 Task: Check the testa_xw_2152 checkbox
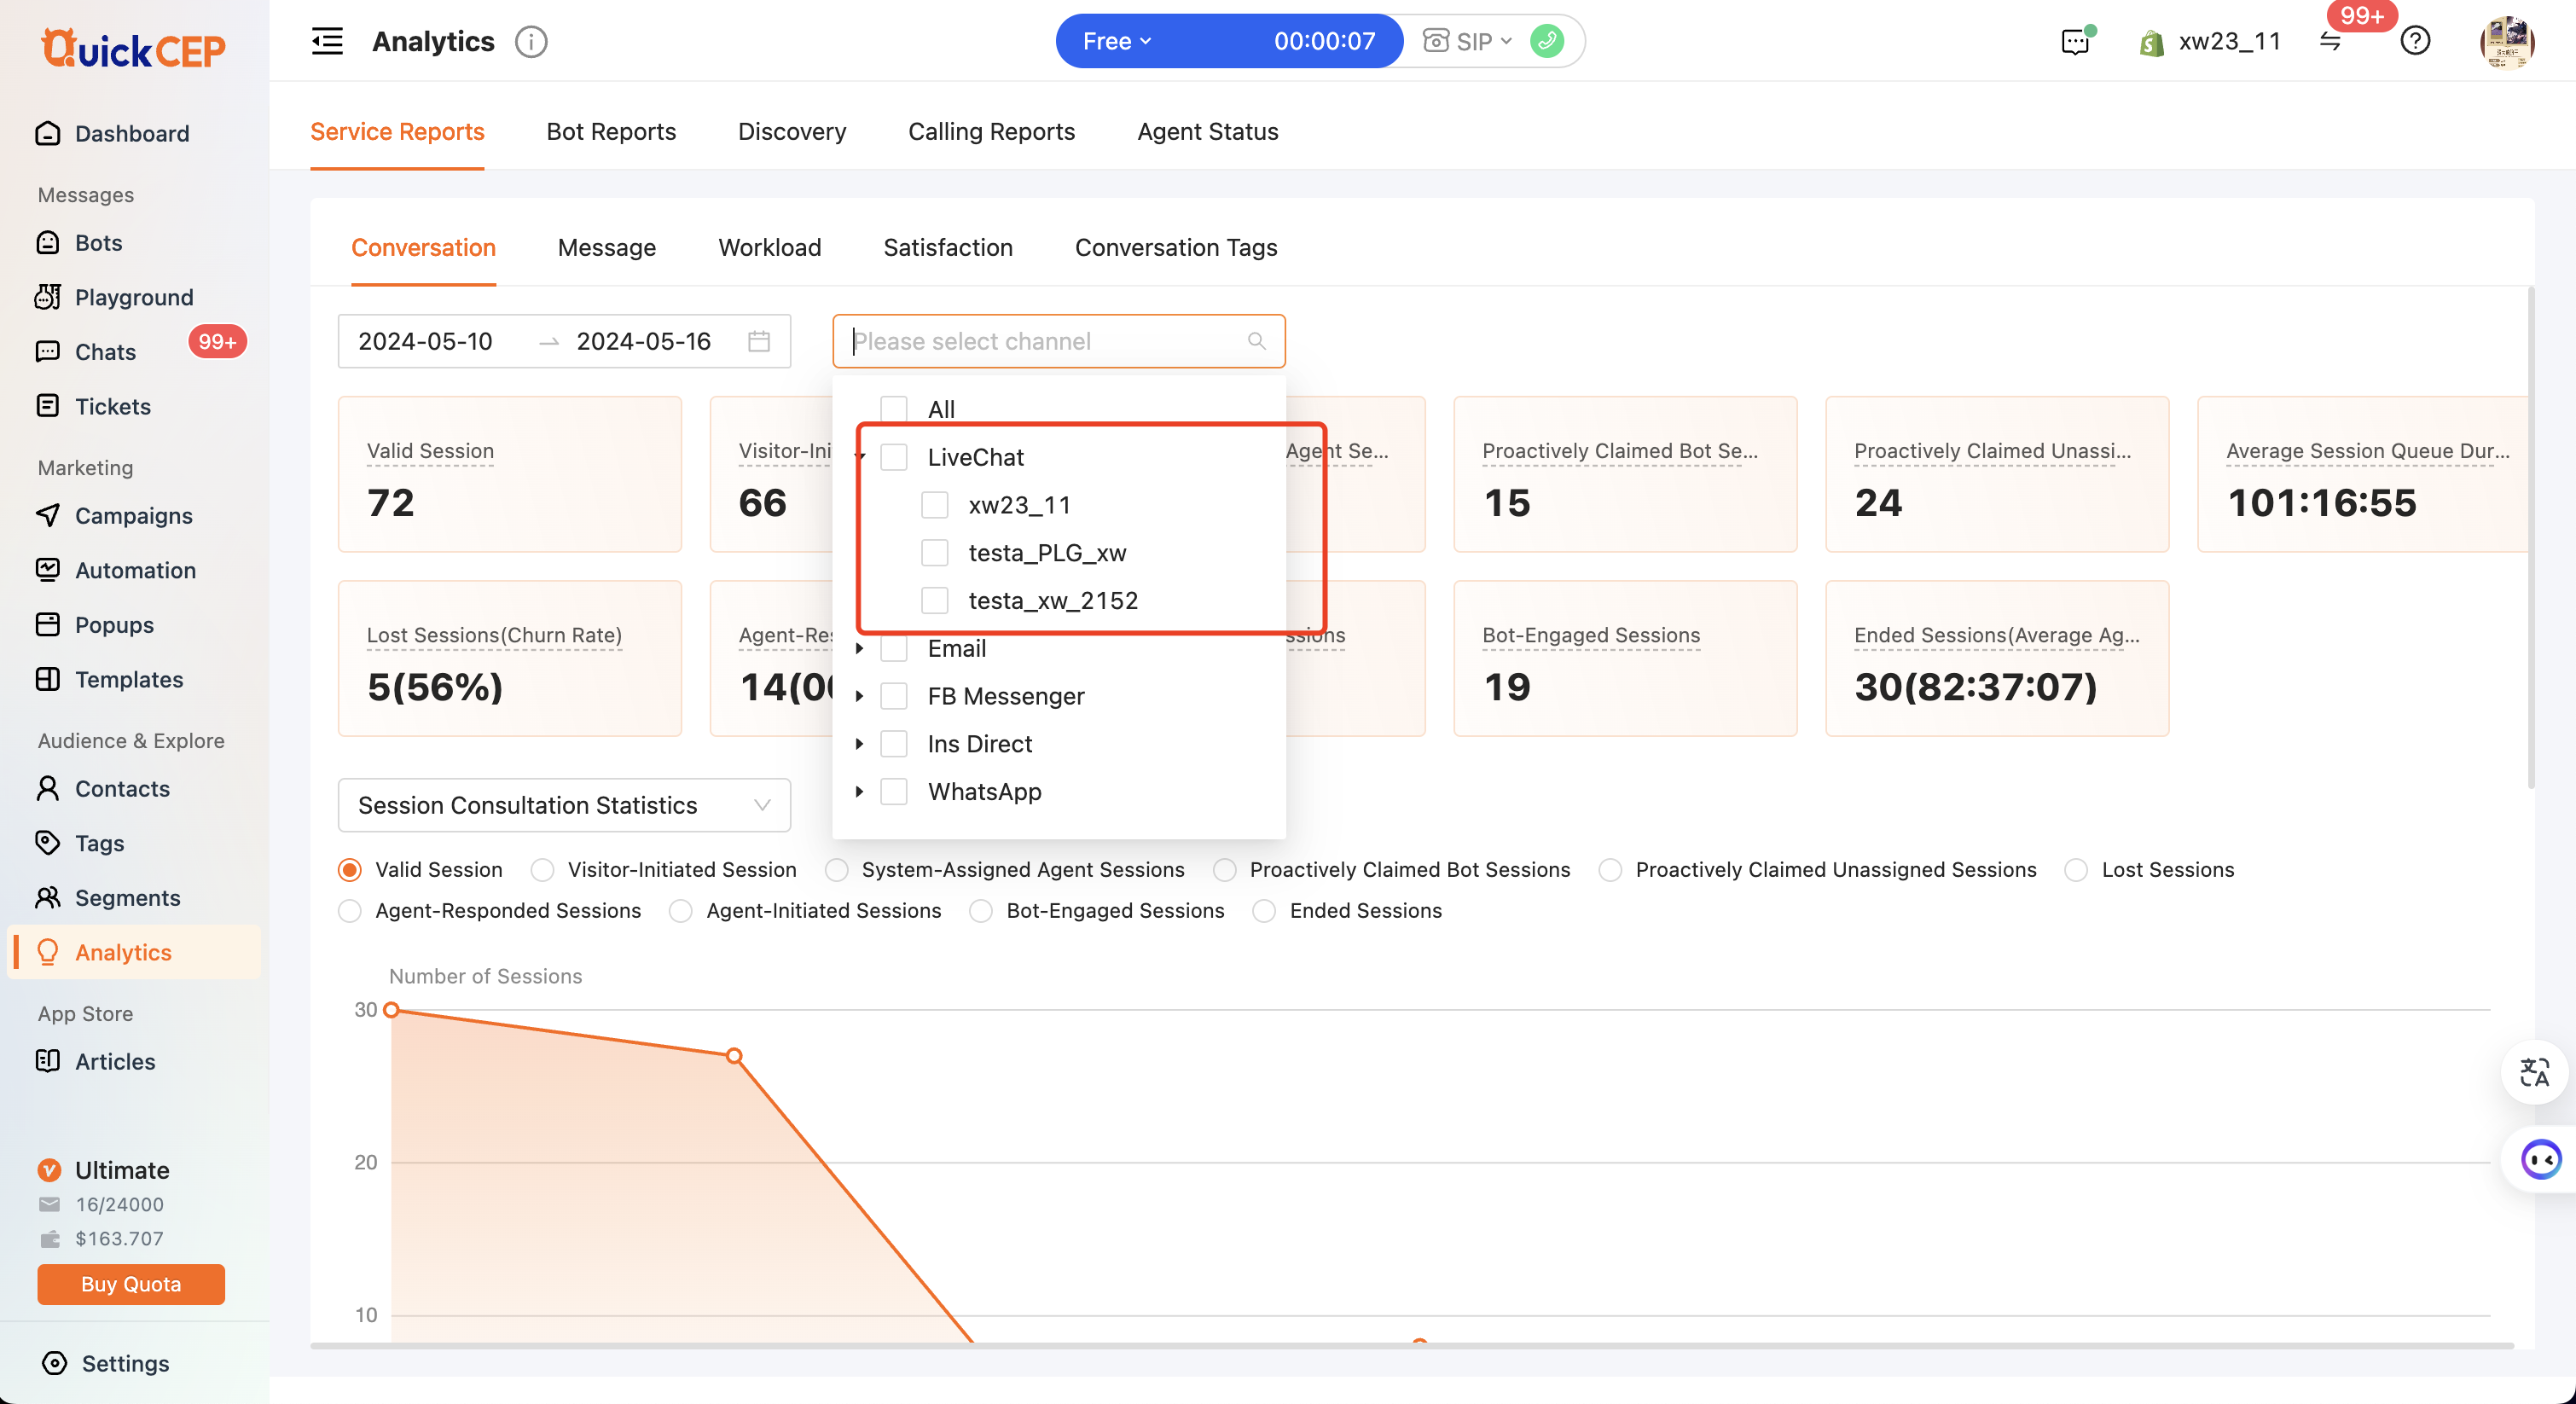pos(934,600)
